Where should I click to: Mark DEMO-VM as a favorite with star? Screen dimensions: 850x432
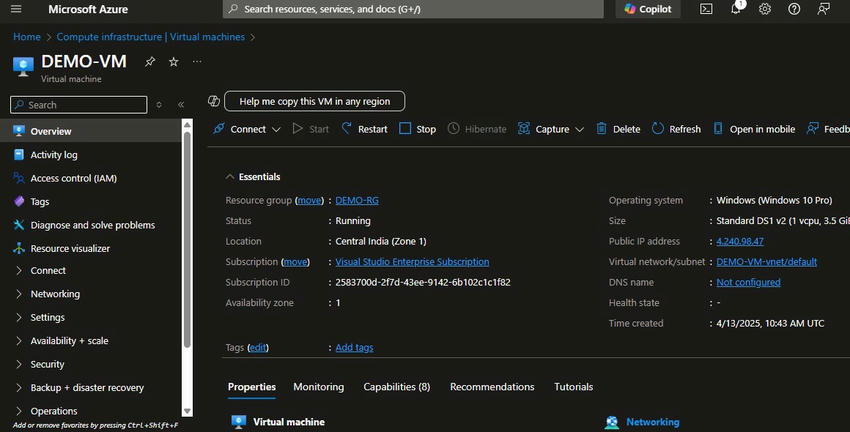click(x=173, y=62)
